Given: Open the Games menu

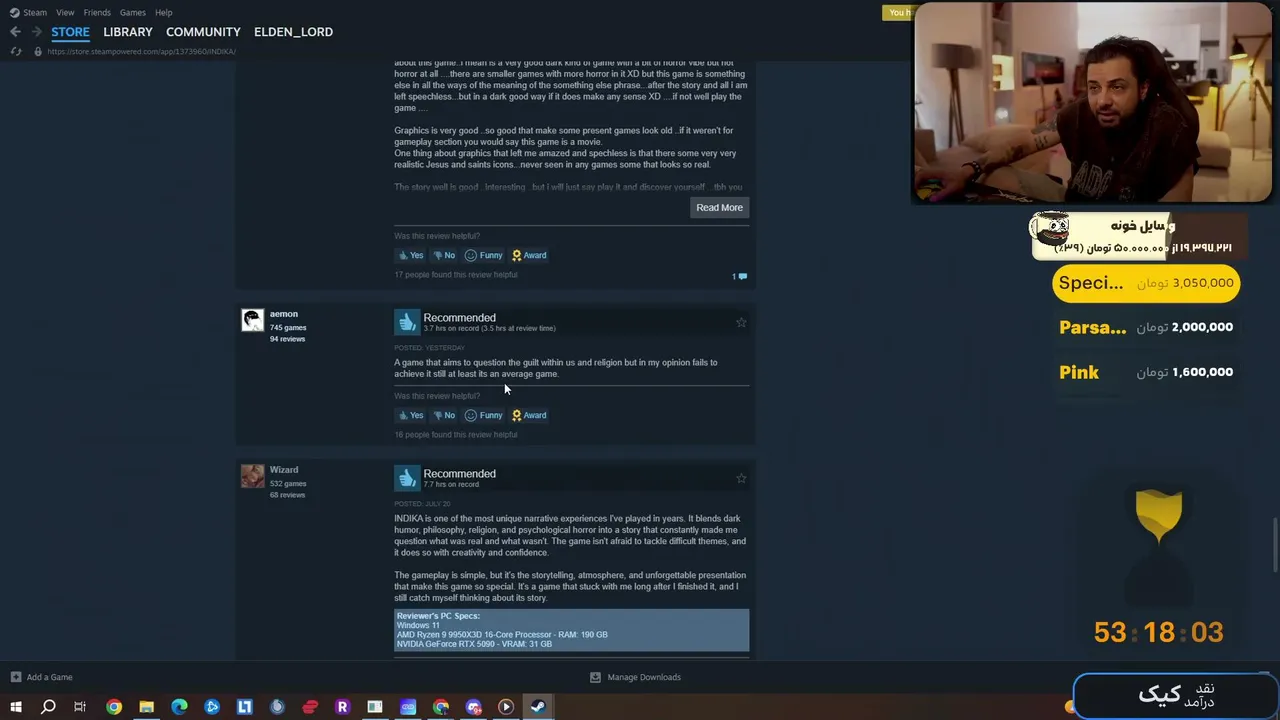Looking at the screenshot, I should (x=132, y=12).
